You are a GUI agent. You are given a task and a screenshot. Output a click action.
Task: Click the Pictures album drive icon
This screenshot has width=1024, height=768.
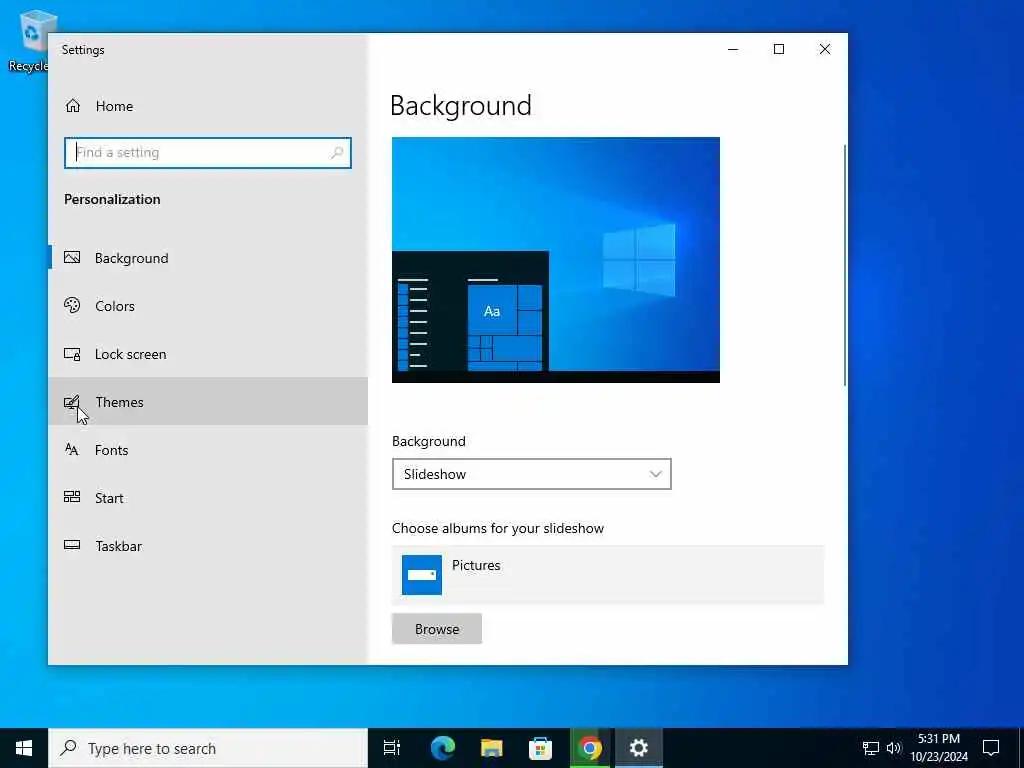422,575
